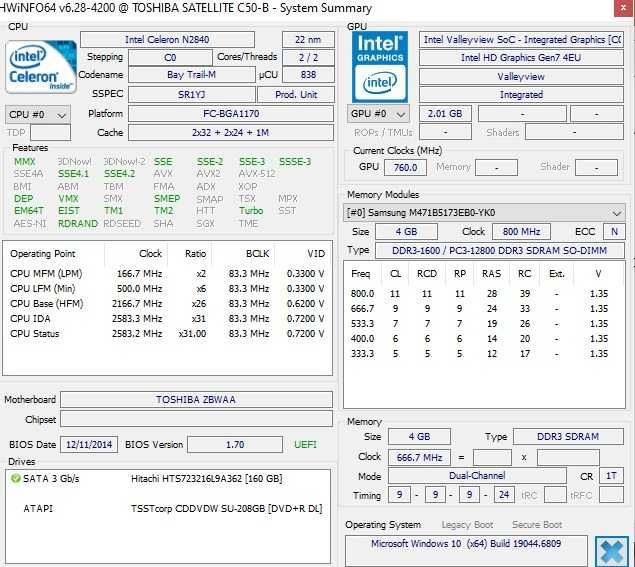Click the green UEFI label
This screenshot has width=635, height=567.
click(305, 445)
